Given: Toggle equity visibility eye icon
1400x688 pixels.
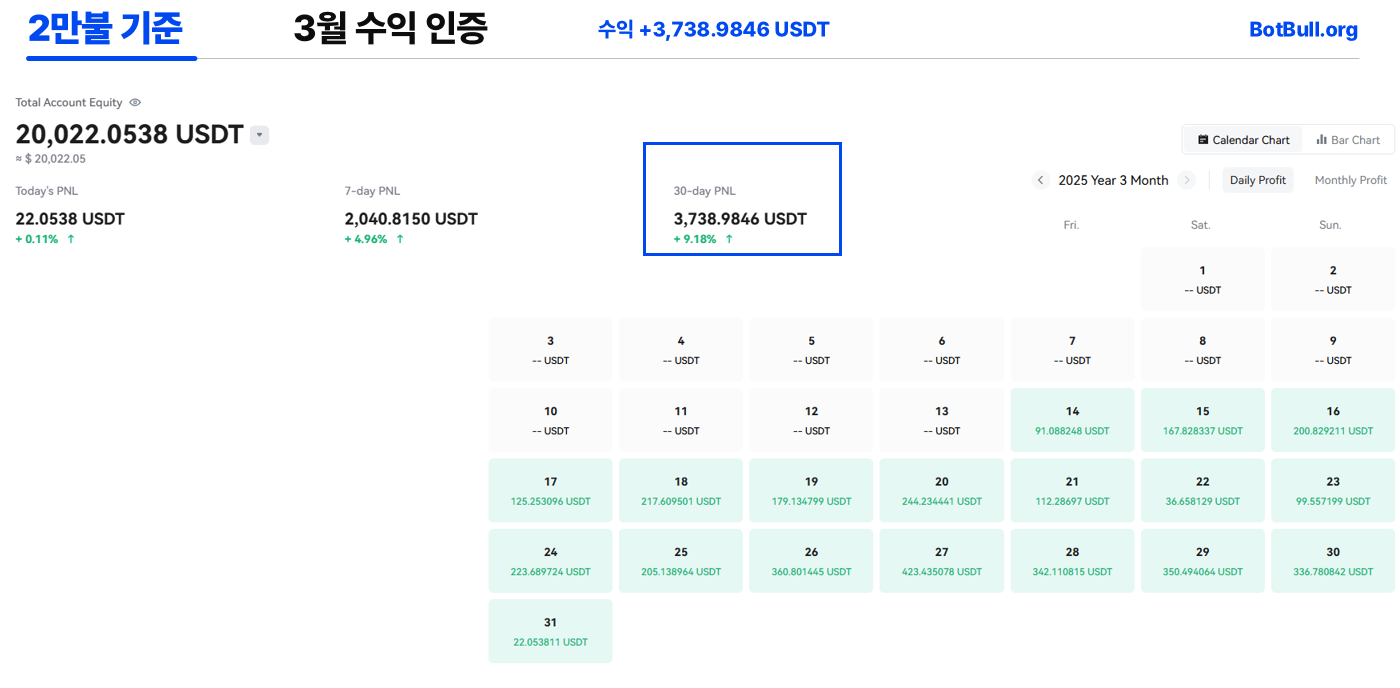Looking at the screenshot, I should pyautogui.click(x=135, y=103).
